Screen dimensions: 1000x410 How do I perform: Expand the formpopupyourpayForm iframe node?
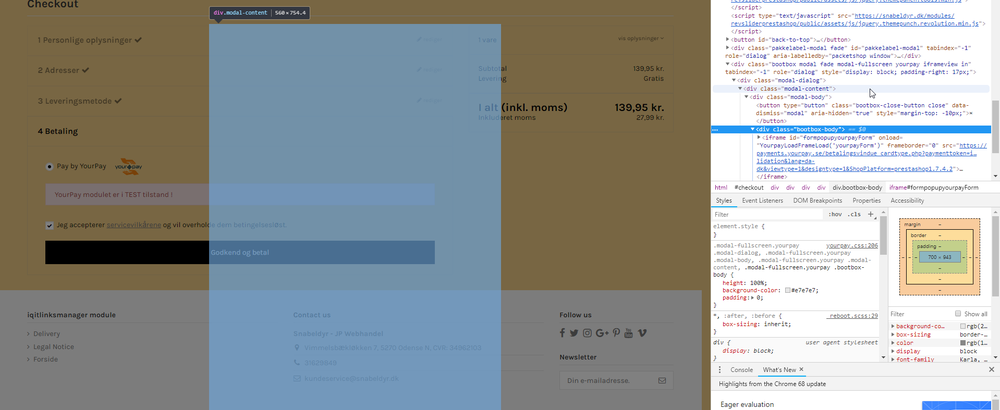point(759,138)
